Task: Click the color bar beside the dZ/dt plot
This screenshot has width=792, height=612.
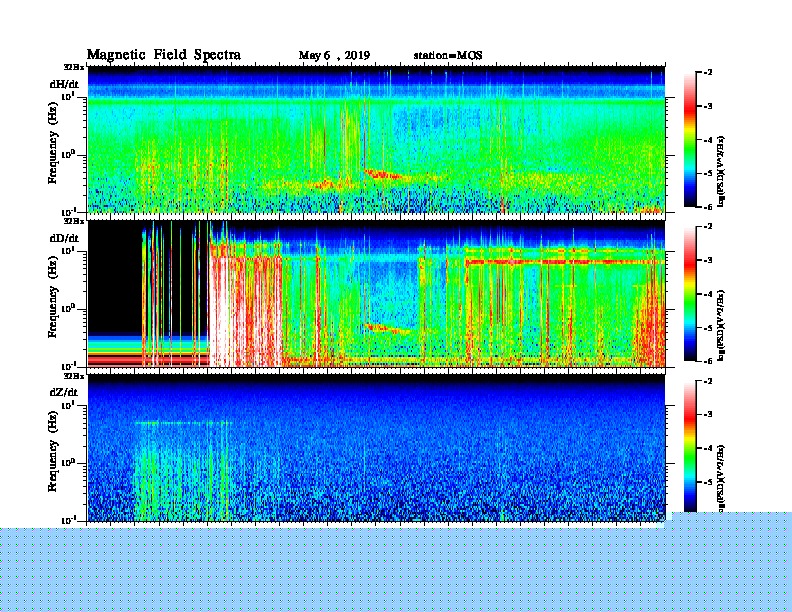Action: coord(690,446)
